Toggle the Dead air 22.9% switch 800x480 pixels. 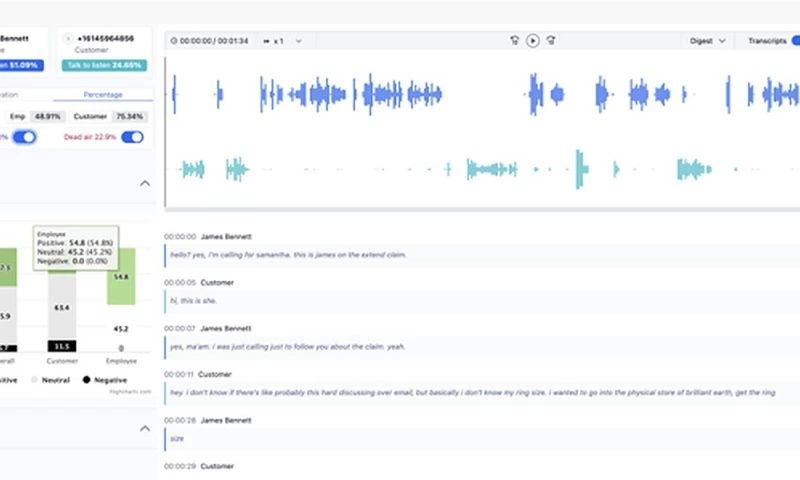click(133, 137)
